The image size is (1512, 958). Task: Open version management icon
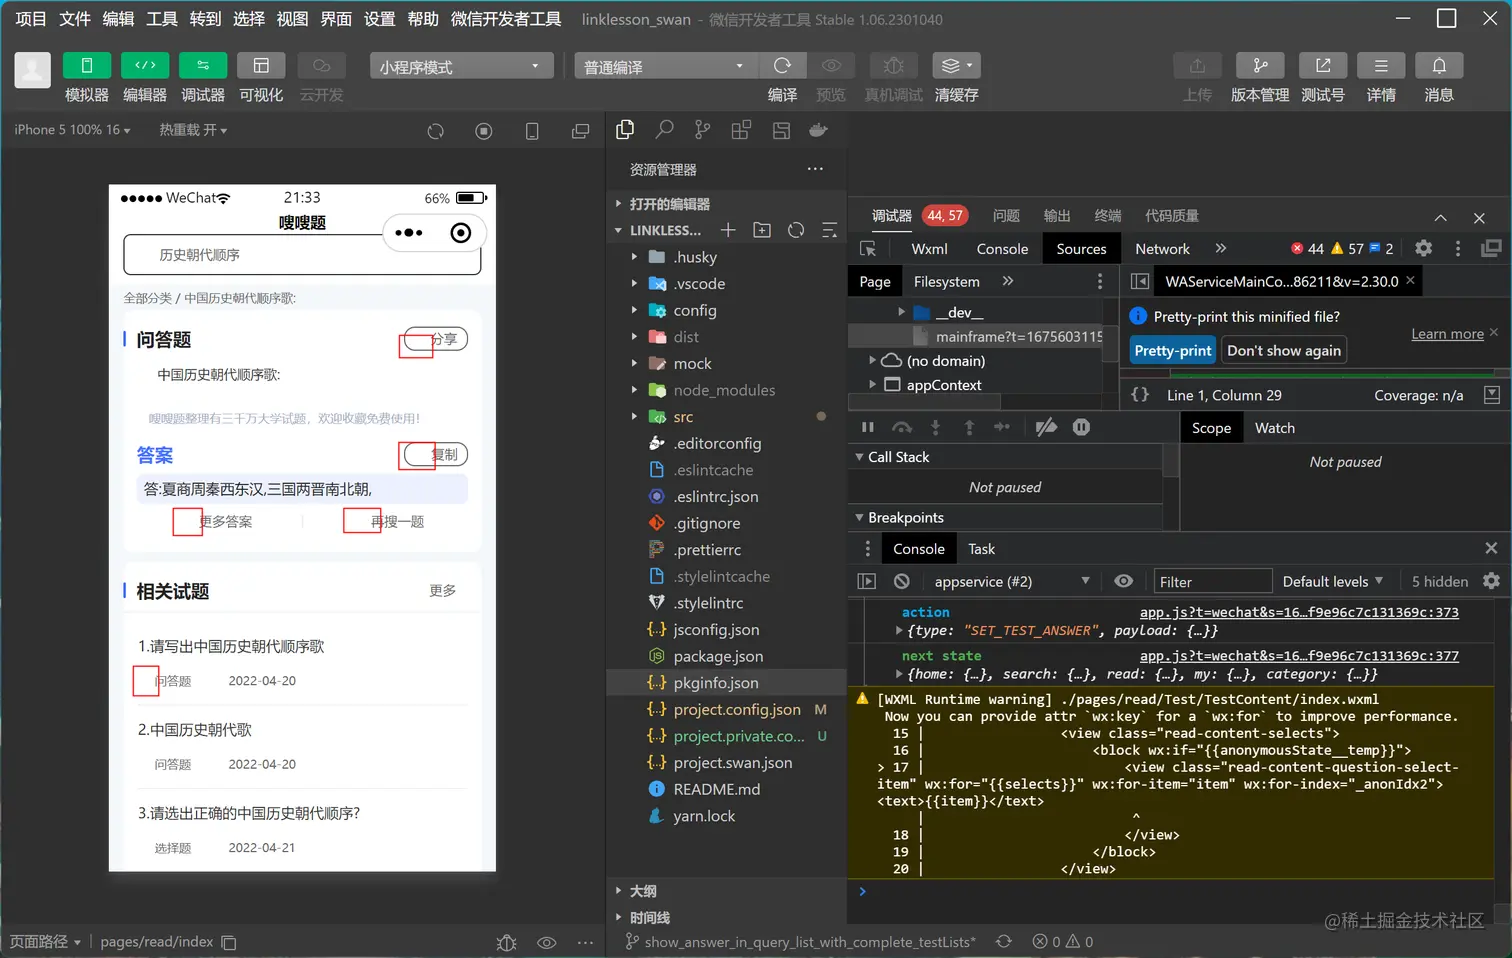pyautogui.click(x=1260, y=65)
